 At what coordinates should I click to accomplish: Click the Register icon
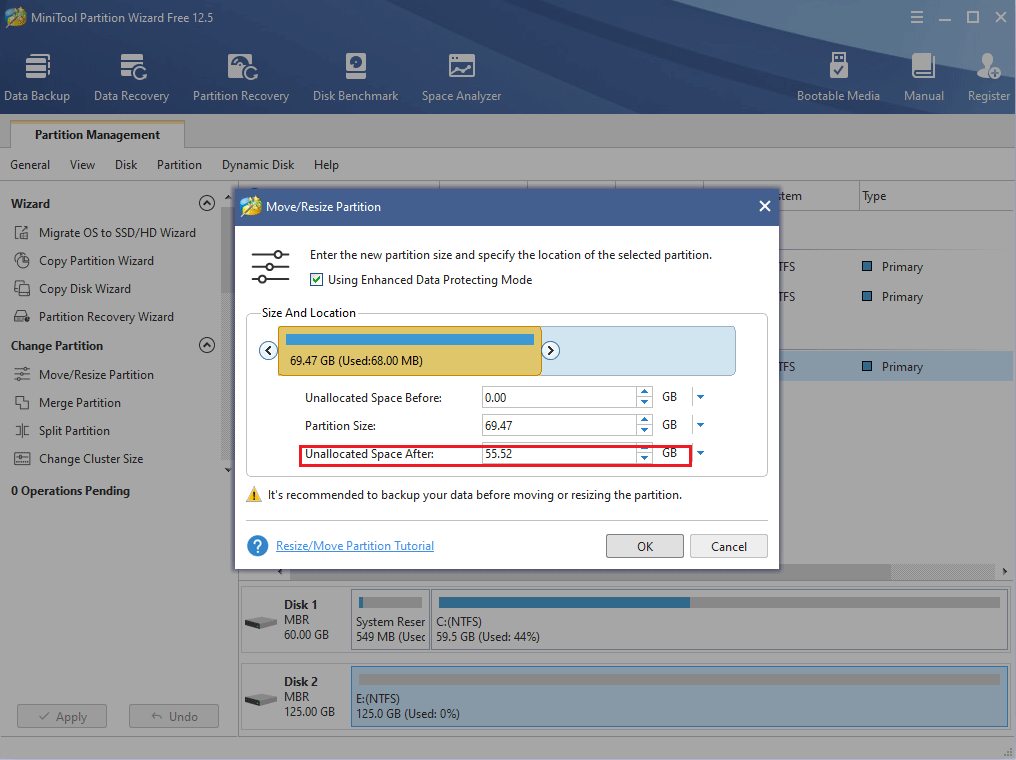click(x=989, y=78)
